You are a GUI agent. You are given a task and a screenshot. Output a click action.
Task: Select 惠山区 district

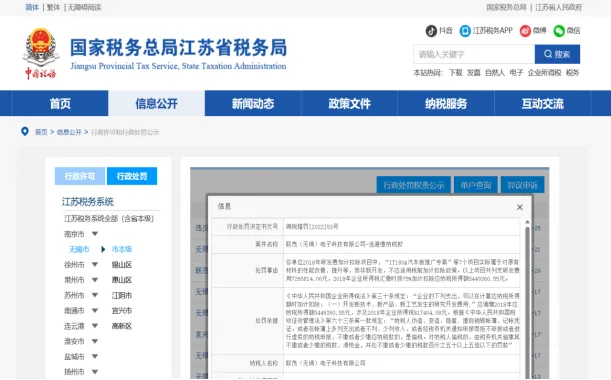pyautogui.click(x=122, y=280)
